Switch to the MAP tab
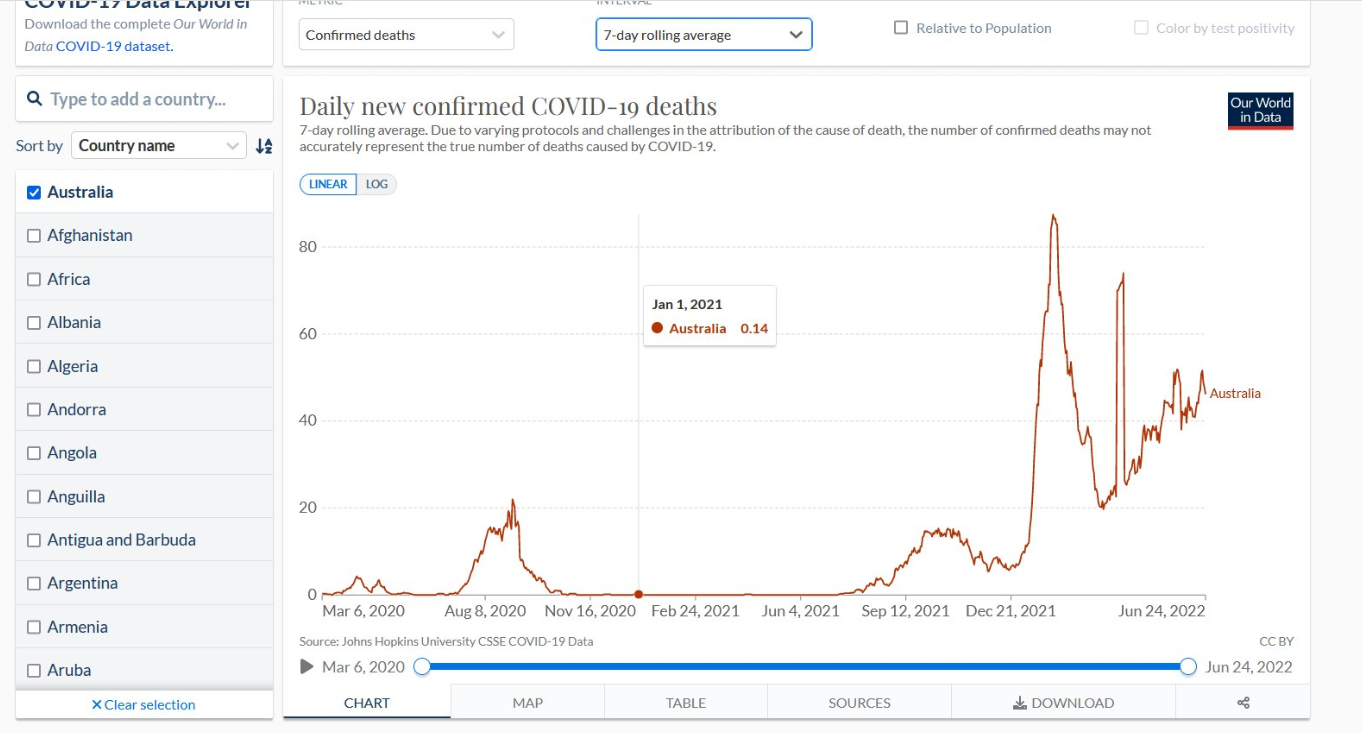The width and height of the screenshot is (1362, 733). click(x=527, y=703)
